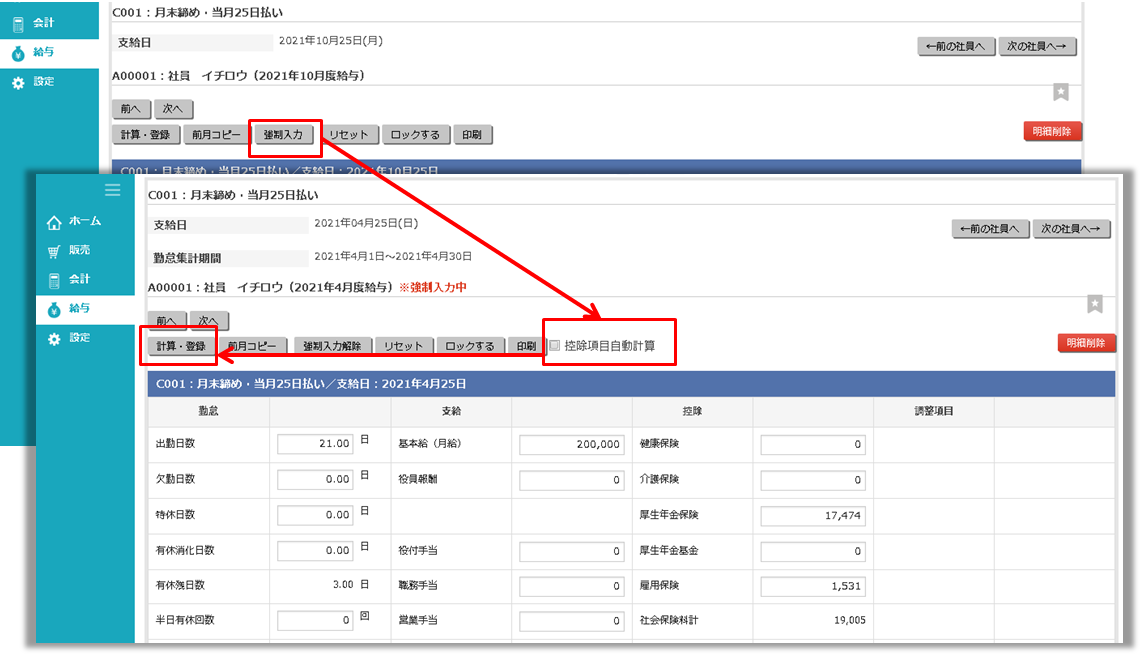Go to ホーム in the front sidebar
This screenshot has width=1147, height=656.
(75, 221)
